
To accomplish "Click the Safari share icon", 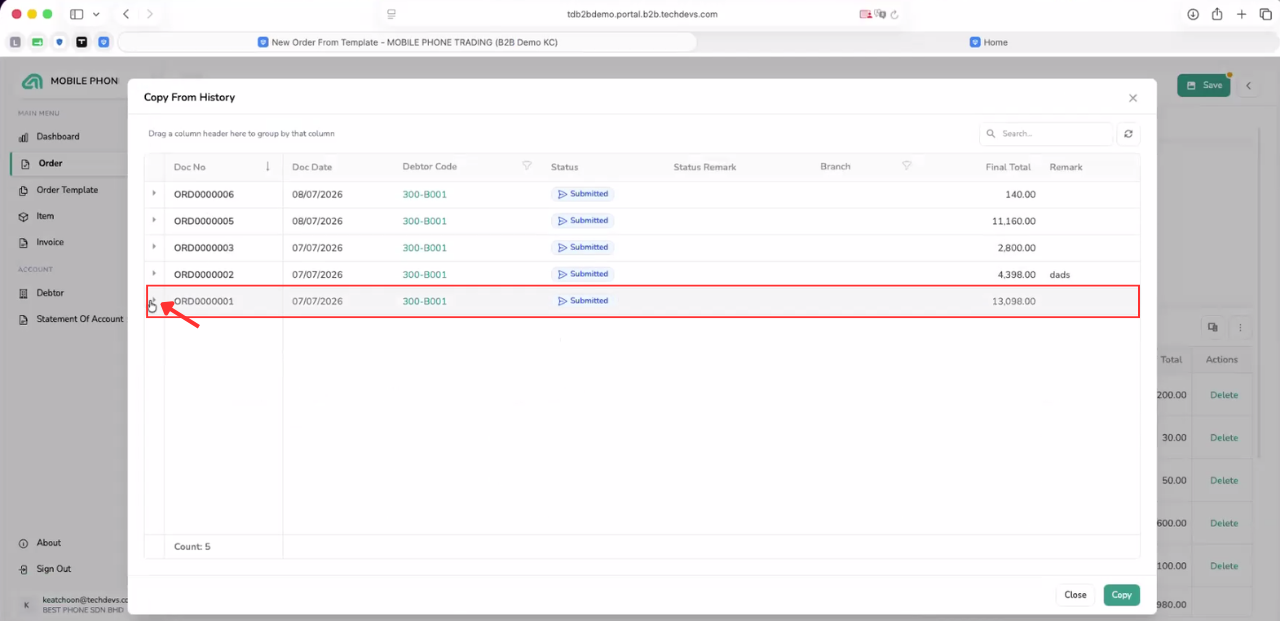I will click(1217, 14).
